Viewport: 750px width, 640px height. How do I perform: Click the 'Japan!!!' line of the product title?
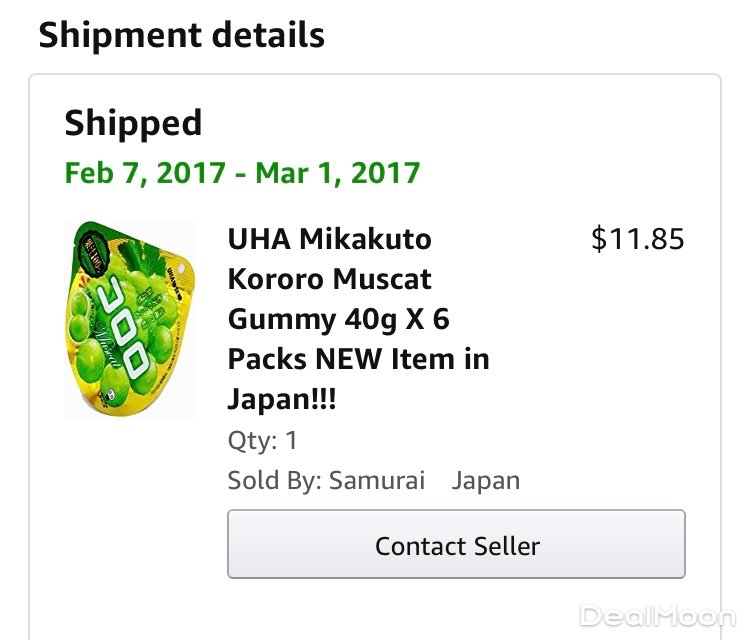282,399
